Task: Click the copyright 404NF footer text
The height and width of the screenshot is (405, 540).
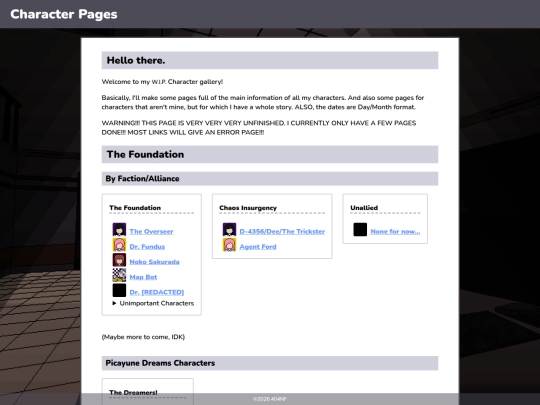Action: coord(270,399)
